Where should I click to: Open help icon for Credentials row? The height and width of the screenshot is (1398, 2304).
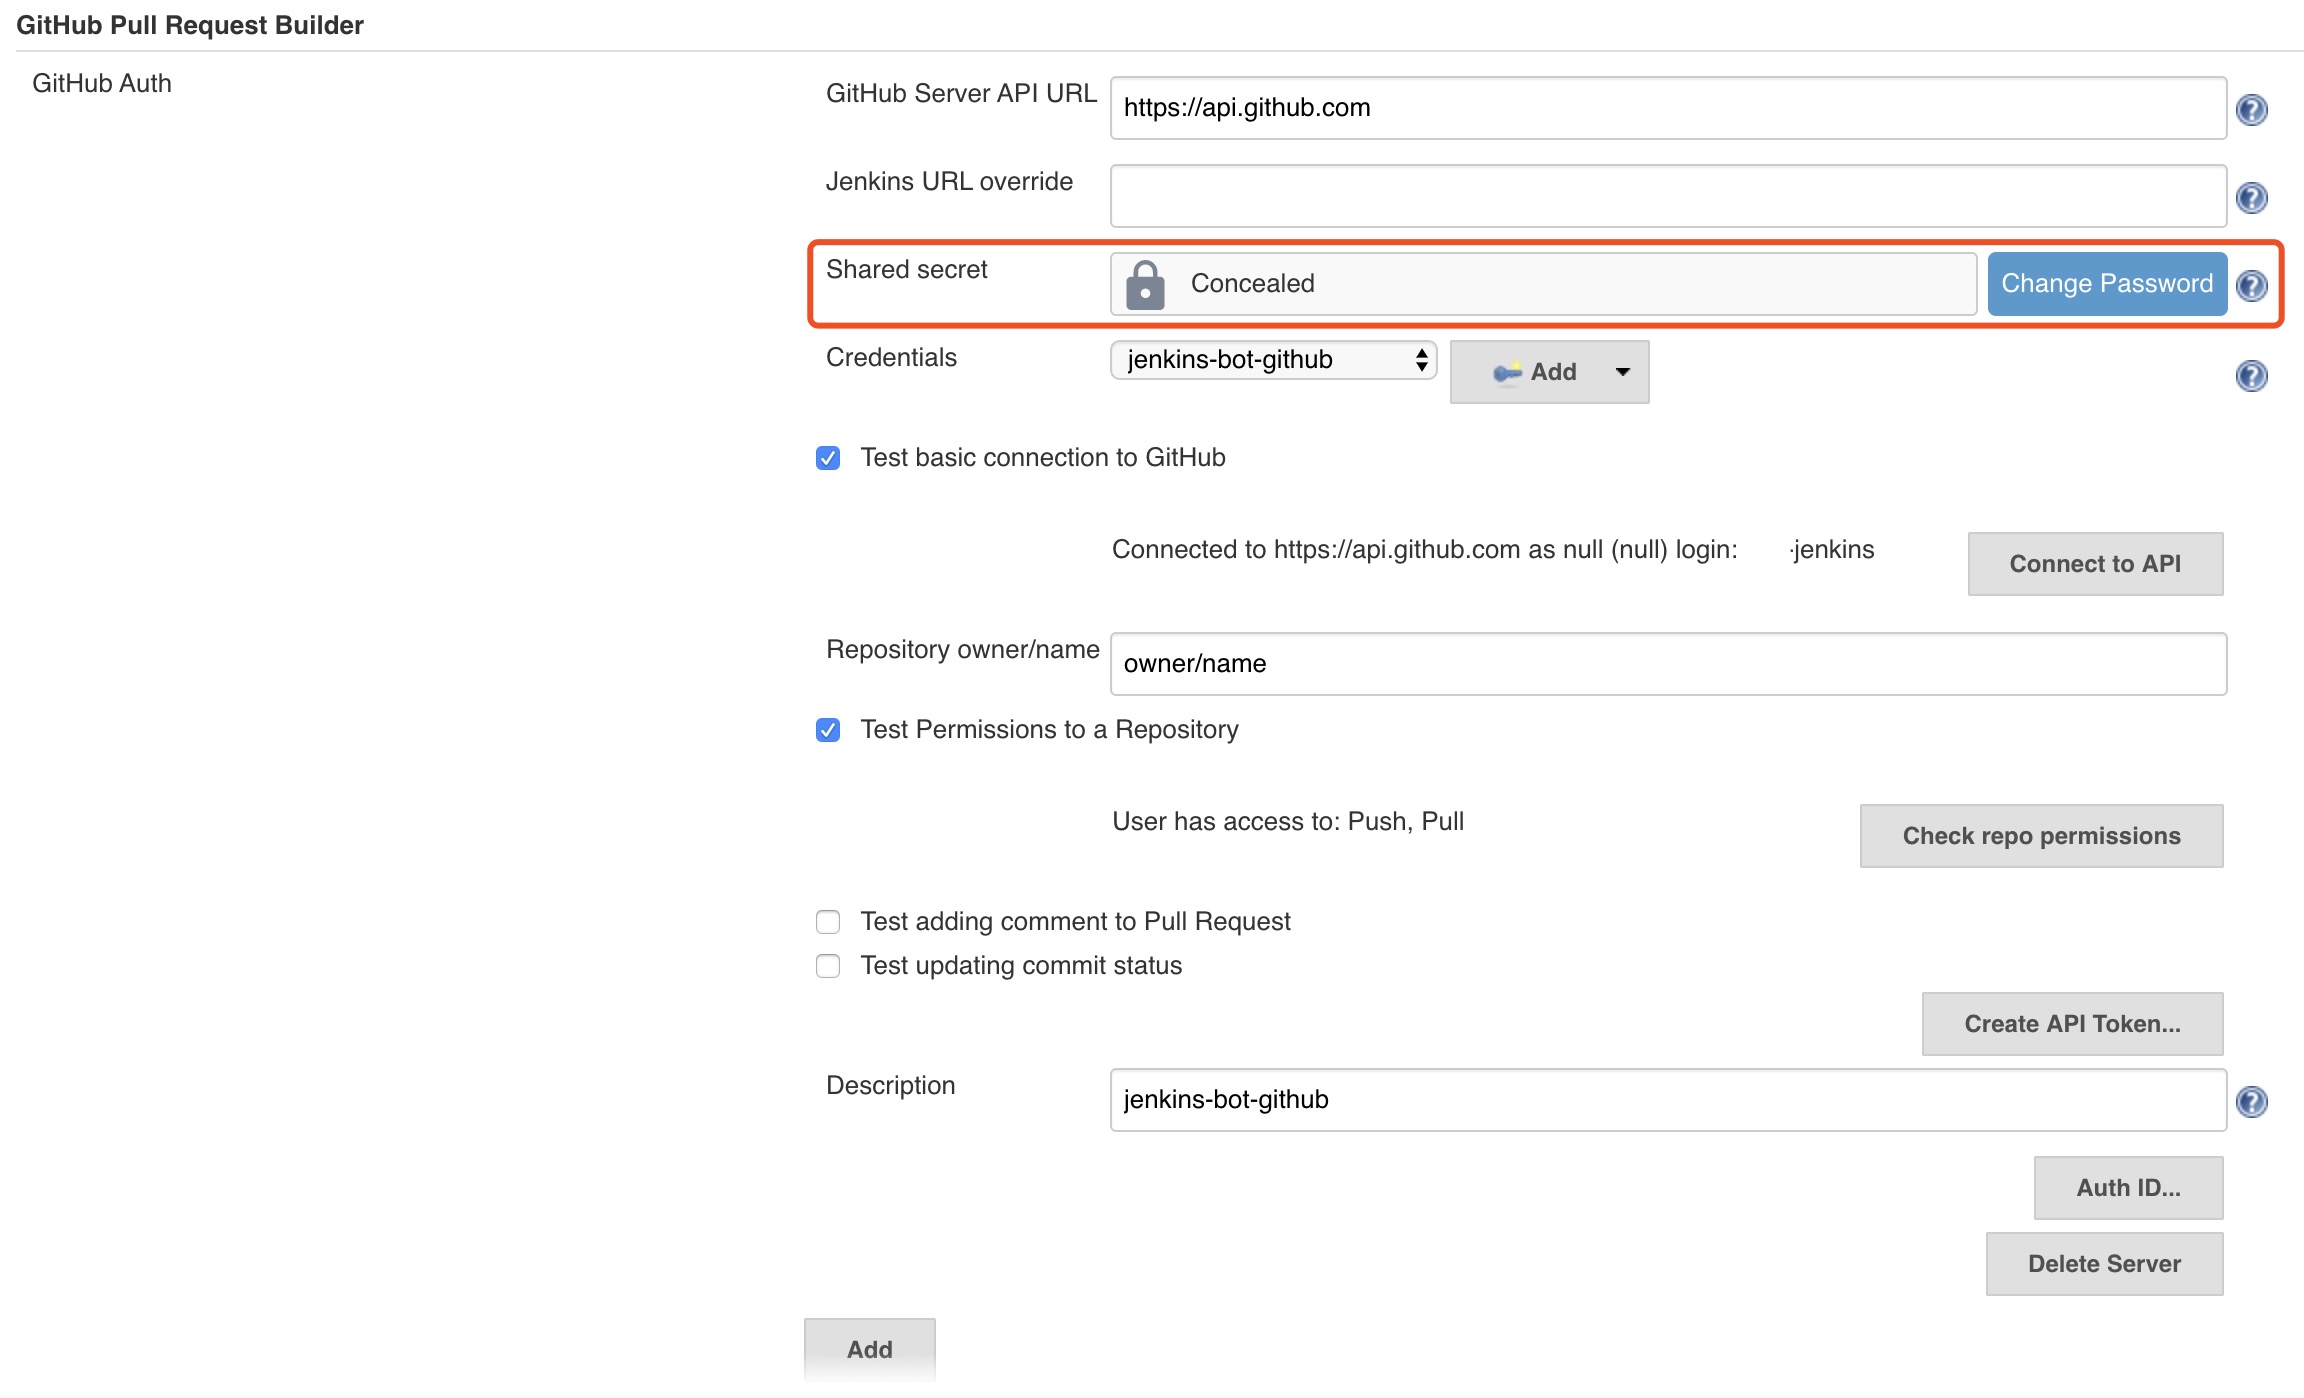tap(2251, 375)
